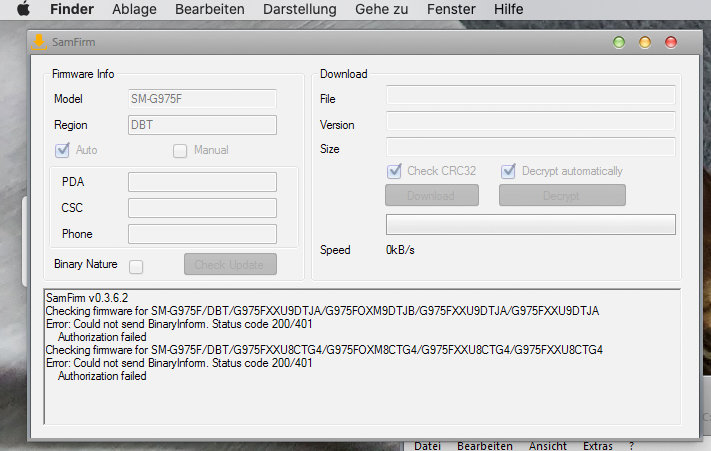The width and height of the screenshot is (711, 451).
Task: Toggle Decrypt automatically checkbox
Action: [508, 171]
